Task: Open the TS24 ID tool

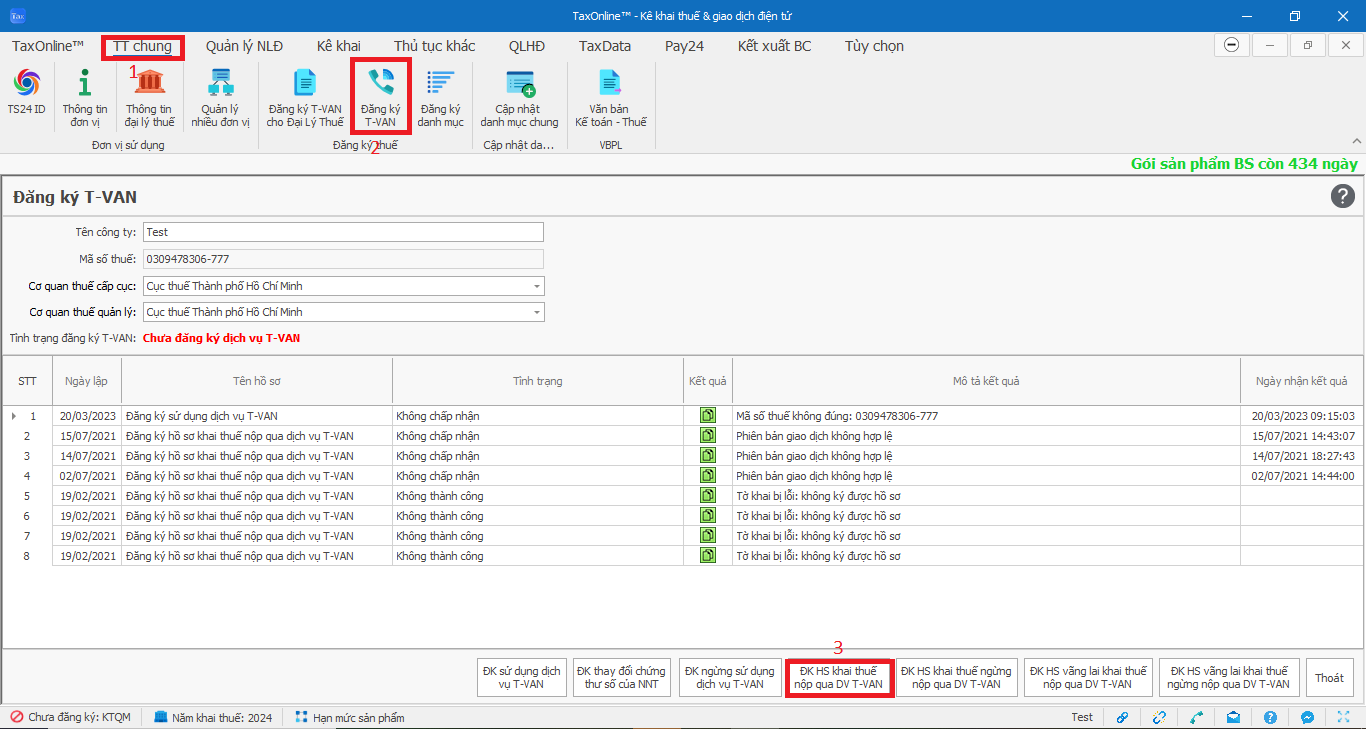Action: [27, 94]
